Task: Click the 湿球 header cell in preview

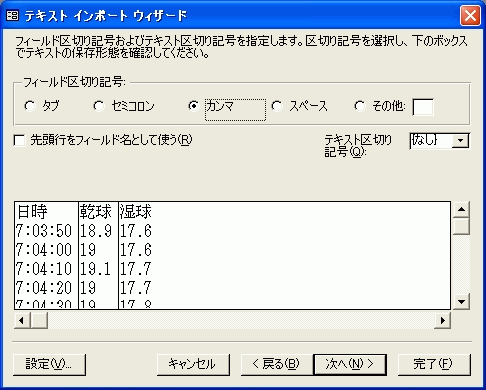Action: click(x=135, y=211)
